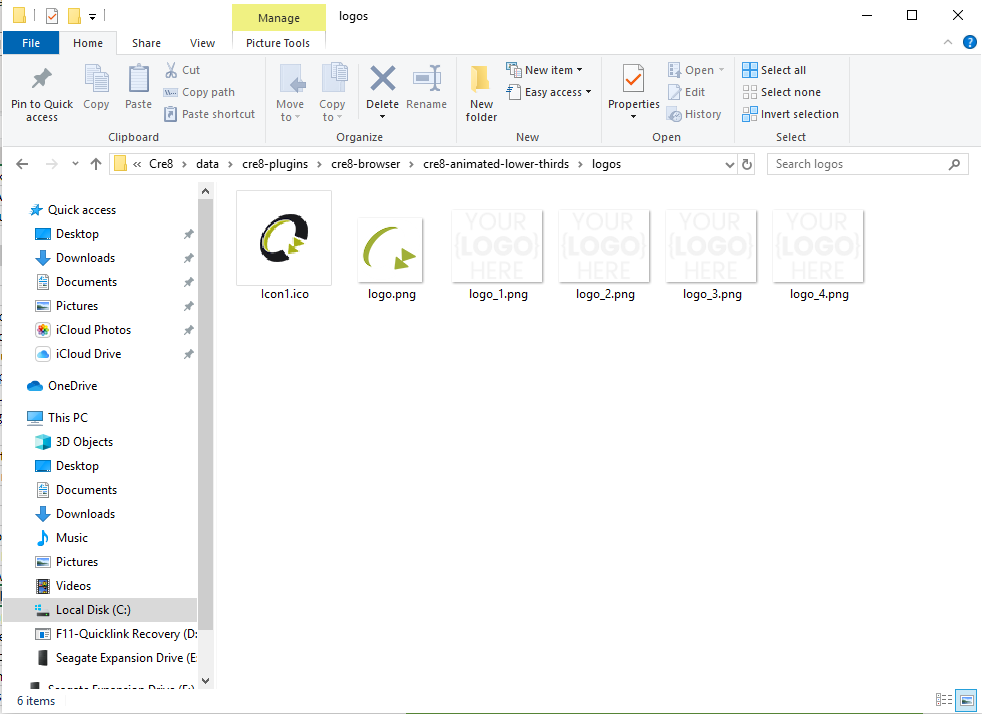Select the Icon1.ico file
The height and width of the screenshot is (714, 982).
[284, 246]
